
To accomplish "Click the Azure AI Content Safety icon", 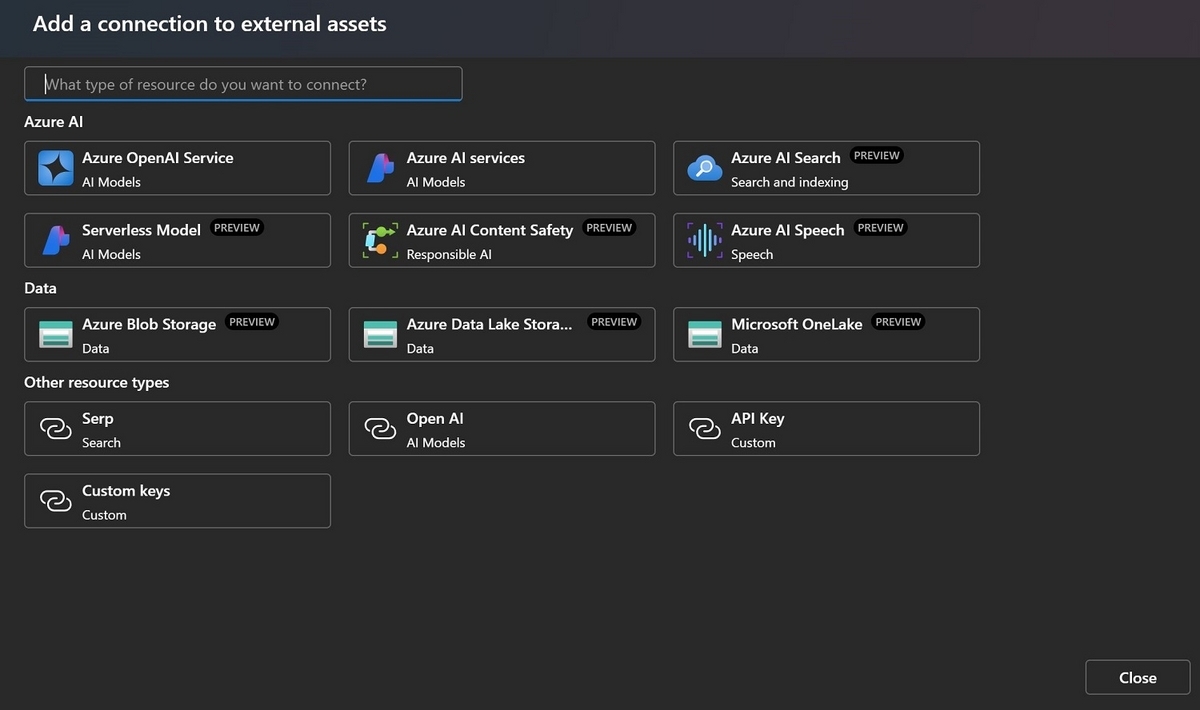I will pos(380,240).
